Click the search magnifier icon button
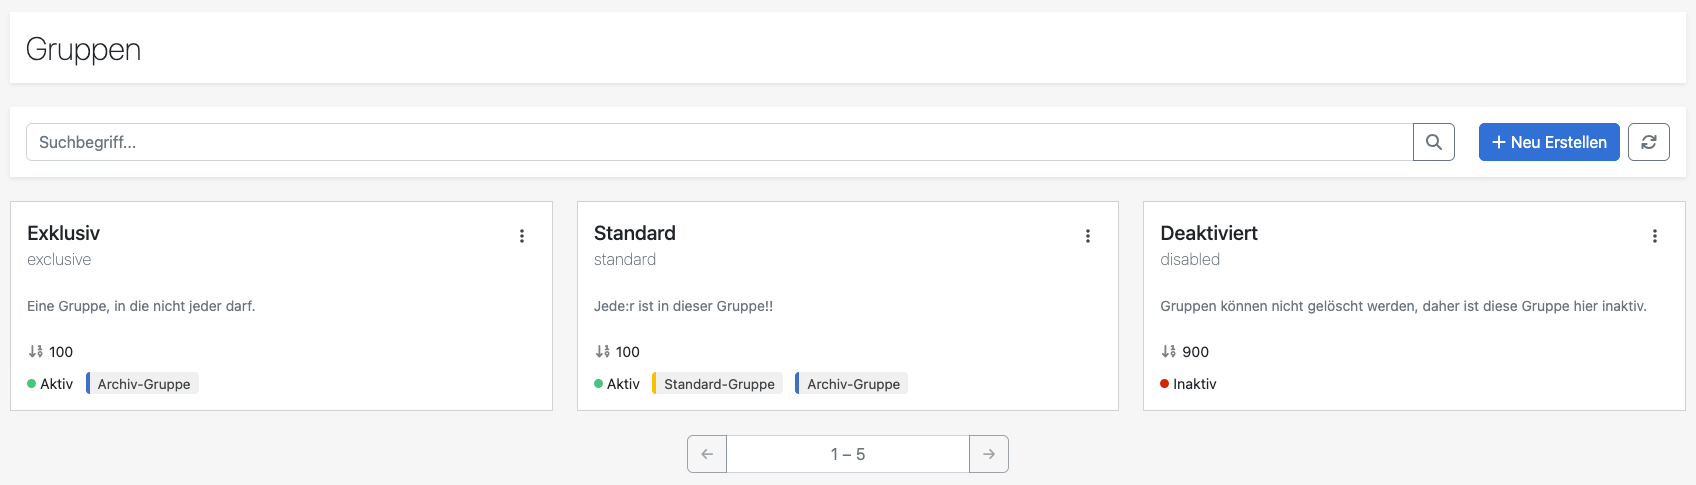 (x=1433, y=142)
